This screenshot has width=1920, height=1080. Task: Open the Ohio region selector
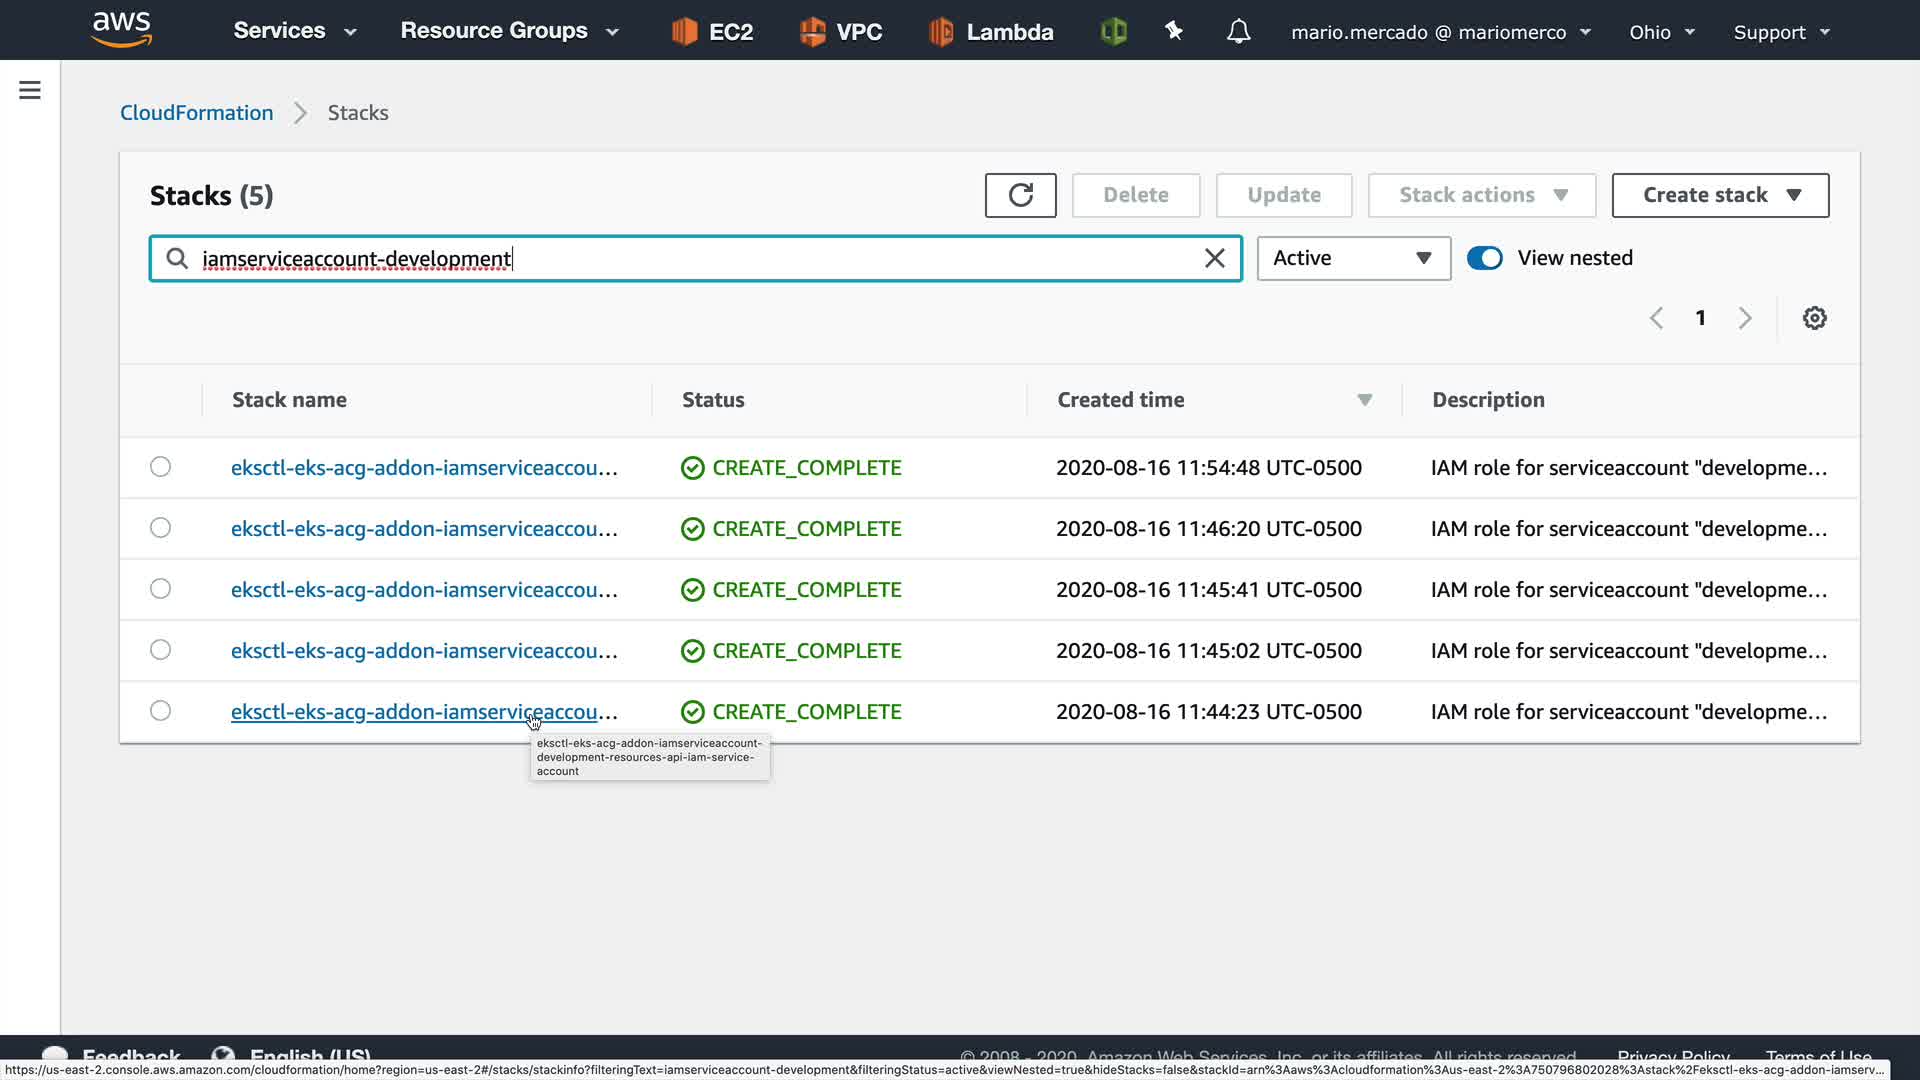click(x=1661, y=32)
